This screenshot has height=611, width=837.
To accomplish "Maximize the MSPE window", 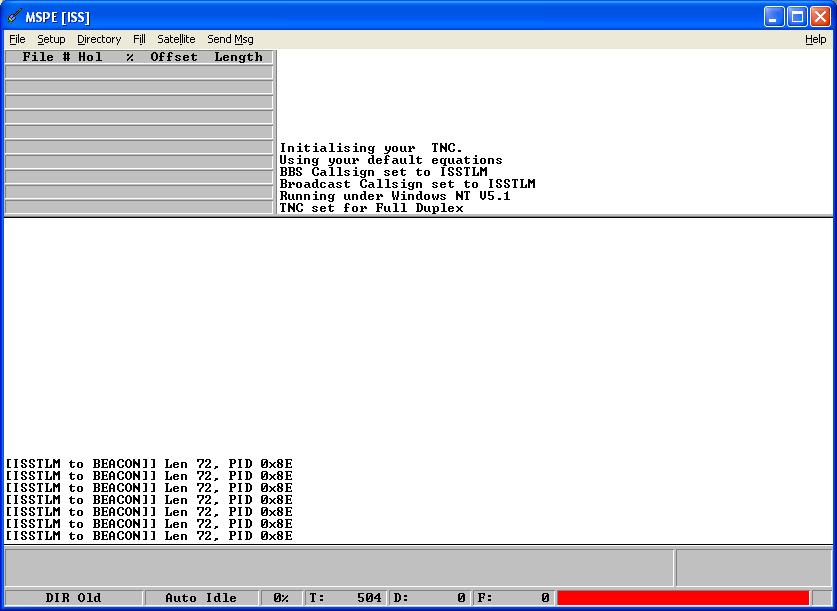I will click(797, 16).
